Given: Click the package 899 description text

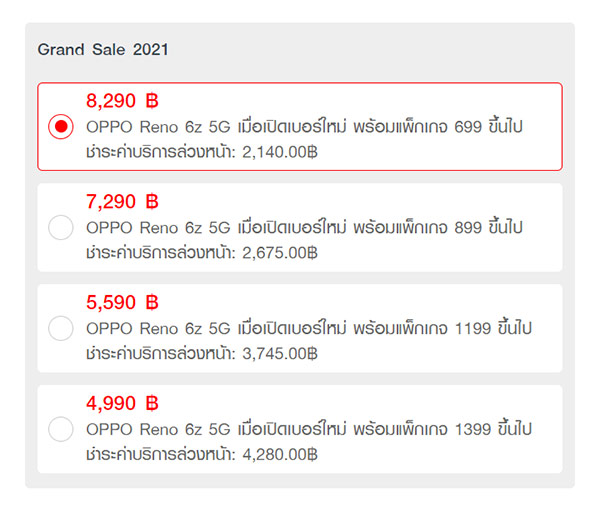Looking at the screenshot, I should pos(305,228).
